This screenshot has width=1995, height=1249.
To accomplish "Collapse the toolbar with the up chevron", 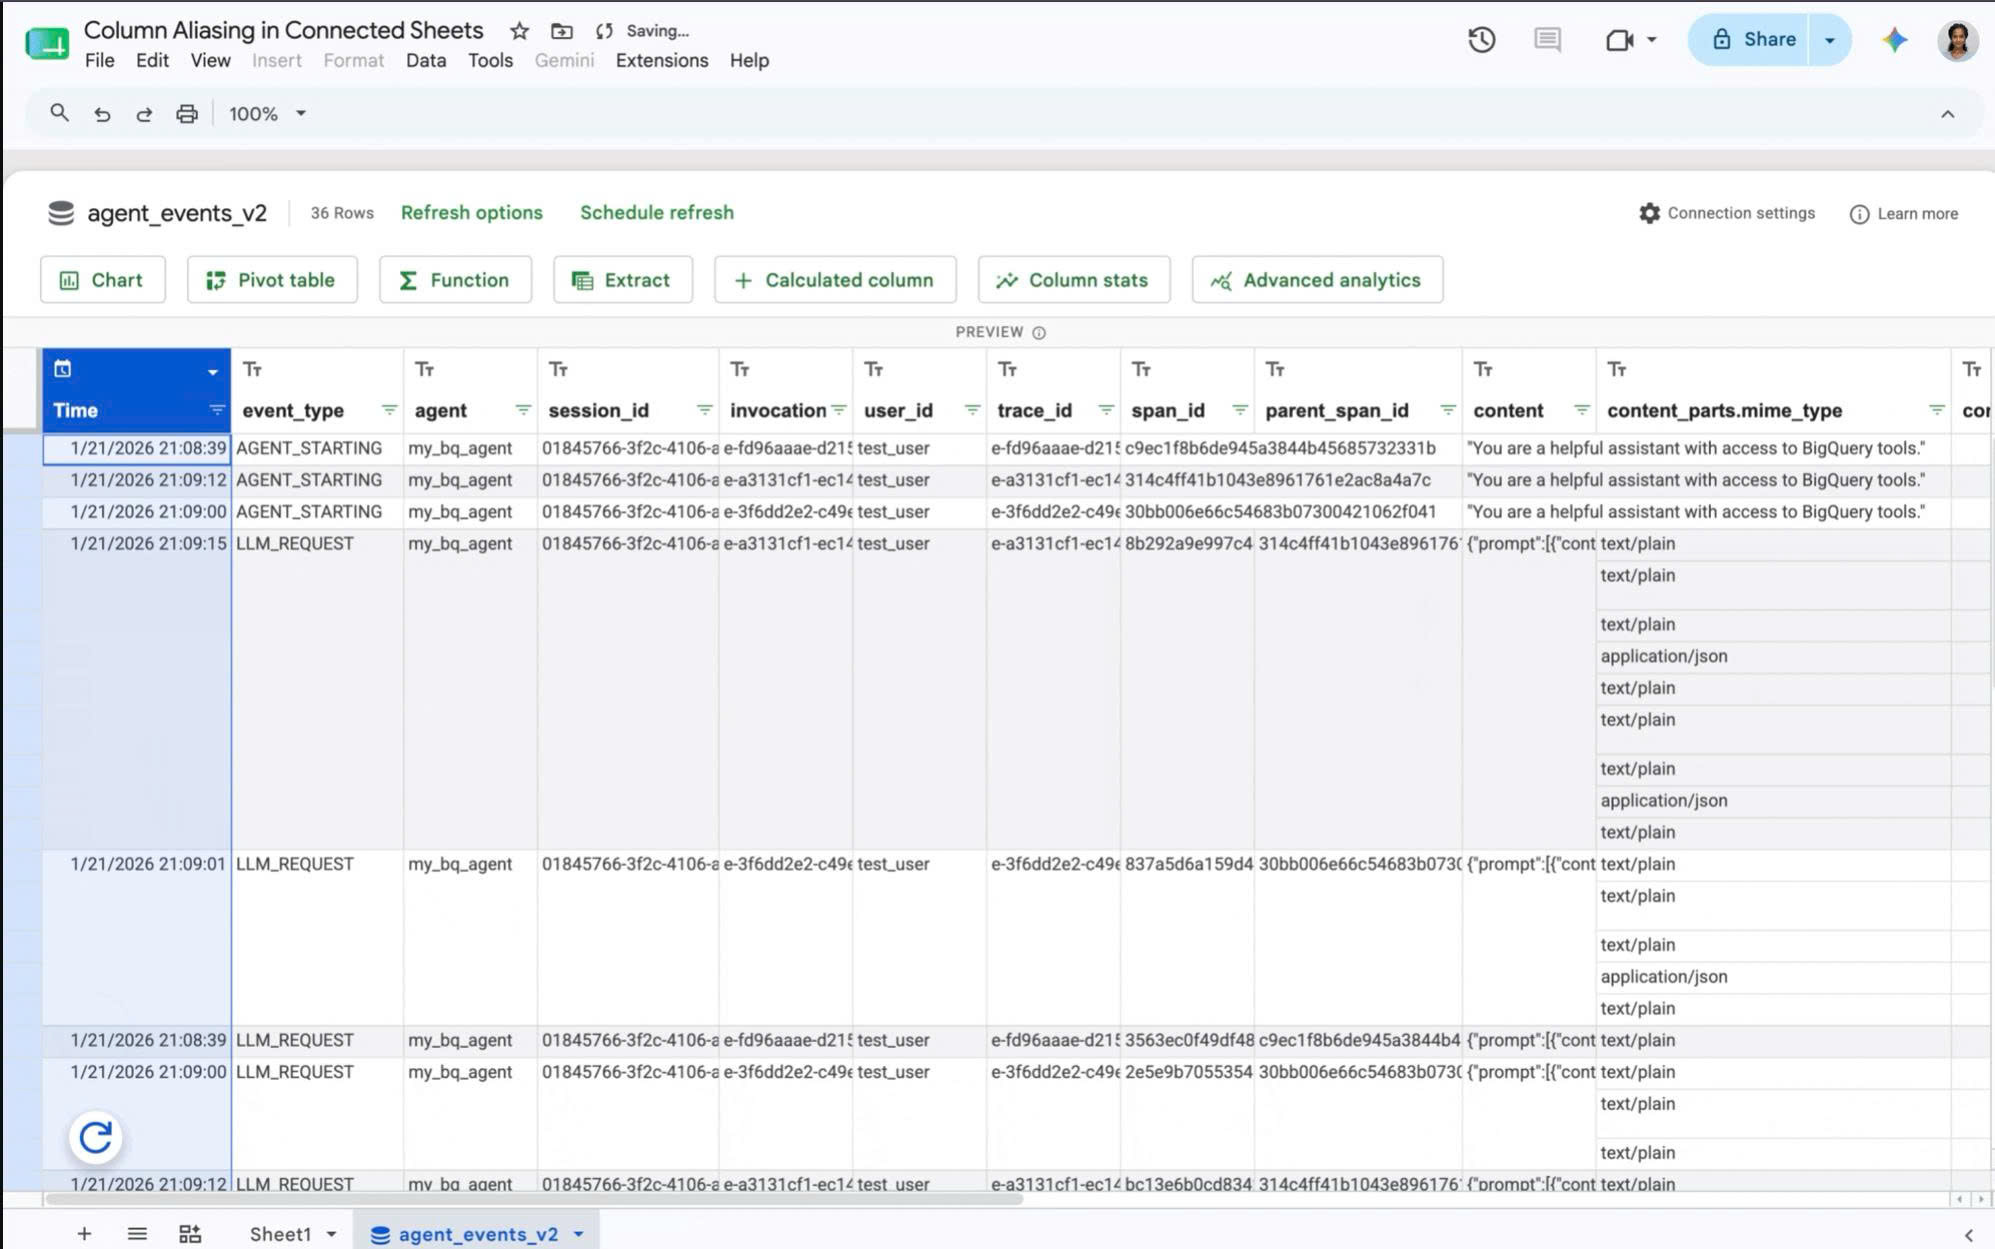I will [x=1947, y=114].
